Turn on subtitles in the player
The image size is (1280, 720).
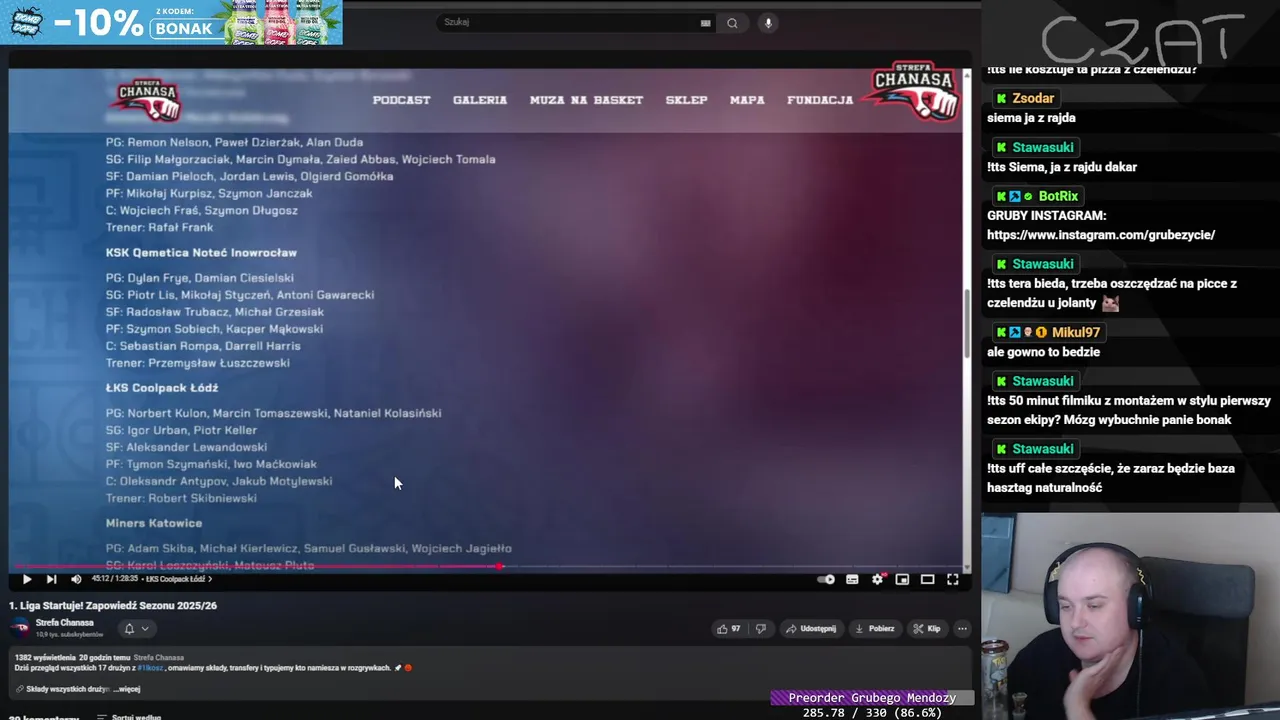coord(852,579)
